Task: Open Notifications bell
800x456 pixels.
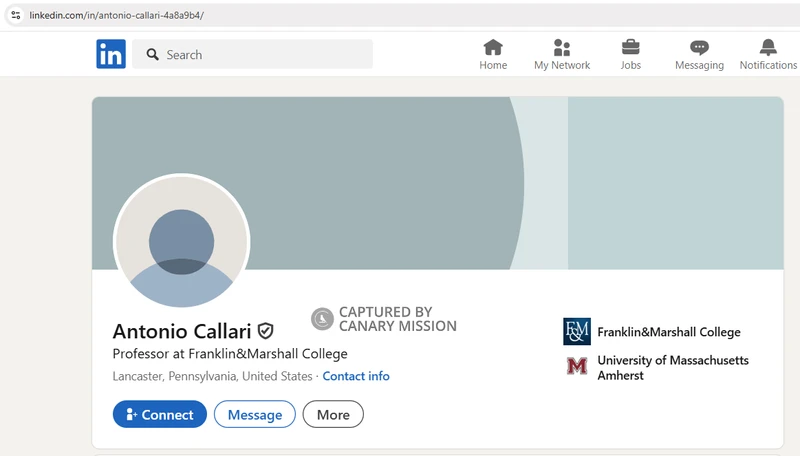Action: (x=768, y=55)
